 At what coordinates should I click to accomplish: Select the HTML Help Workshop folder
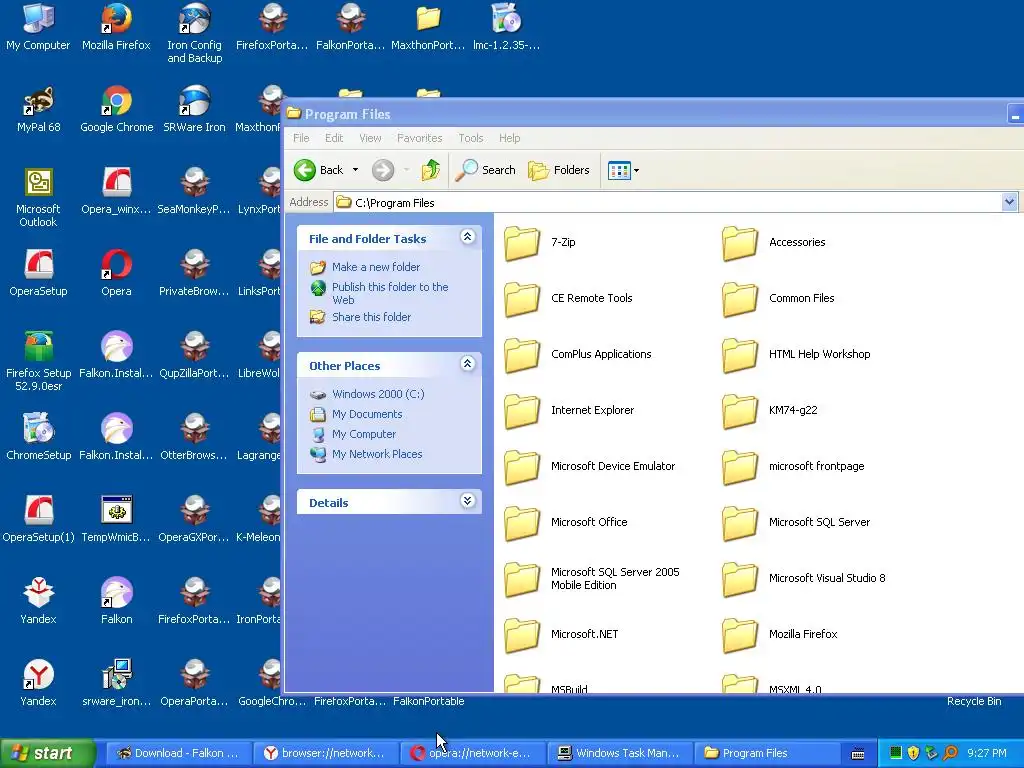coord(796,355)
